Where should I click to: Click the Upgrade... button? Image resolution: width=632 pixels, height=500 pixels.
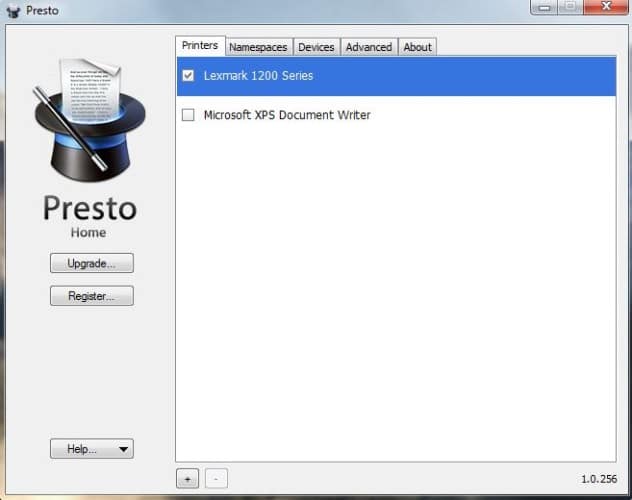tap(92, 263)
